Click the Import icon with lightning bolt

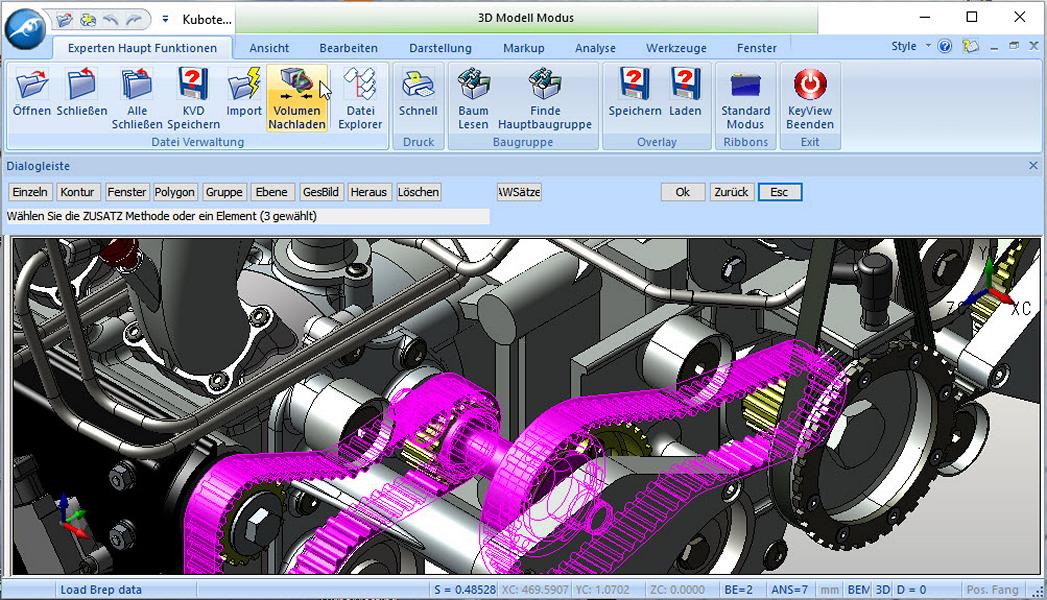click(244, 84)
